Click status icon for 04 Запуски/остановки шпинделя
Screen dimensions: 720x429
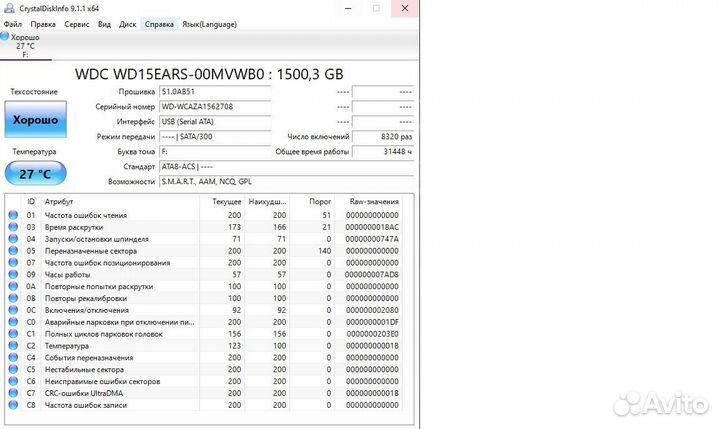(13, 239)
